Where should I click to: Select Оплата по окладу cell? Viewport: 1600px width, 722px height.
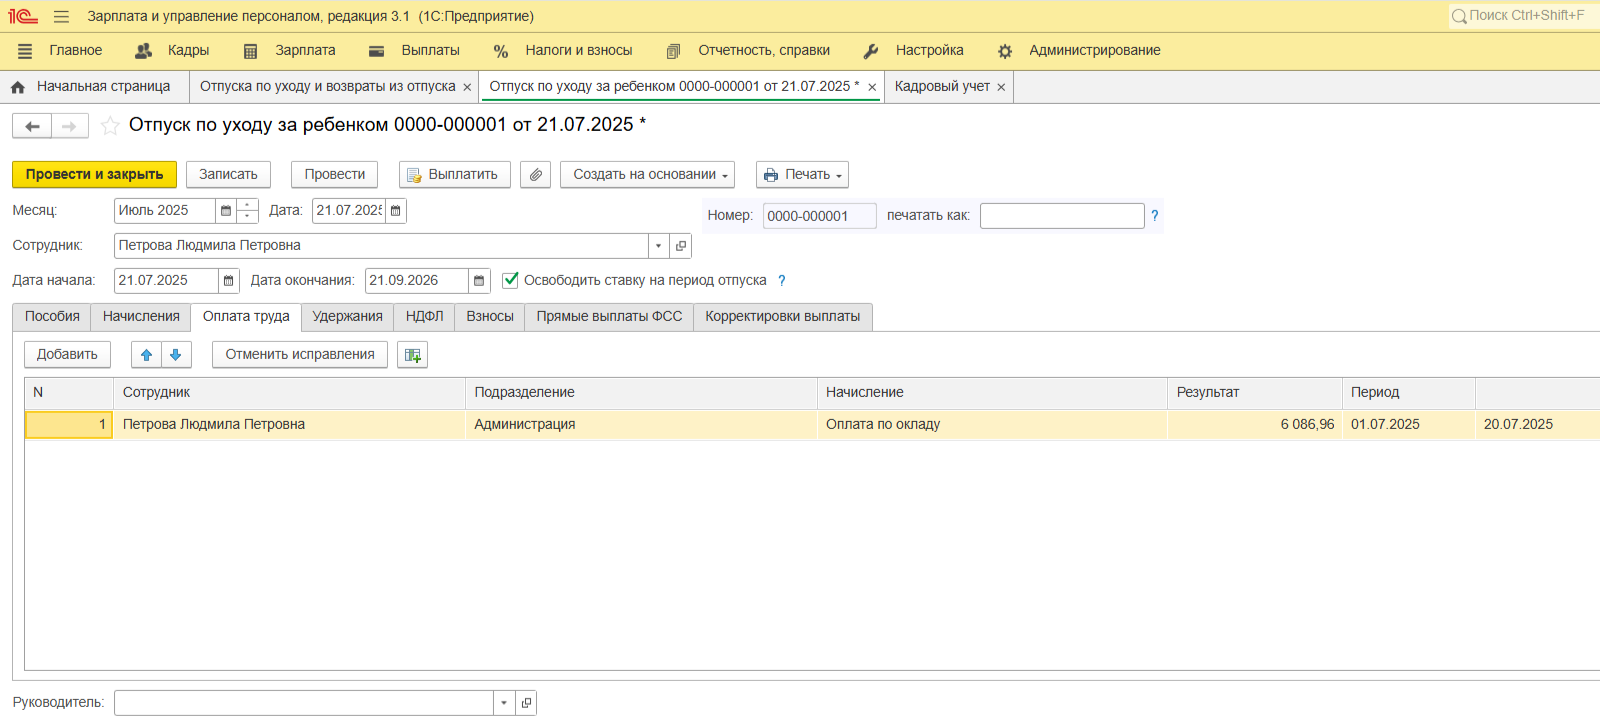(992, 425)
